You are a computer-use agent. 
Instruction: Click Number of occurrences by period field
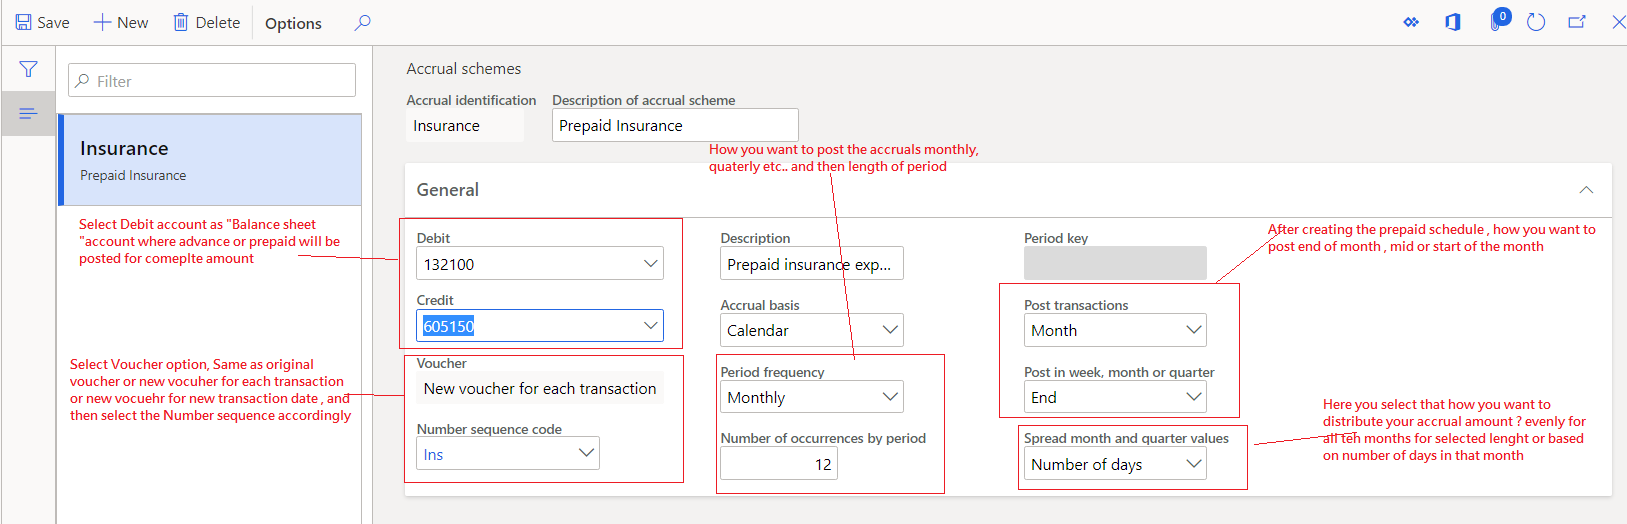779,464
